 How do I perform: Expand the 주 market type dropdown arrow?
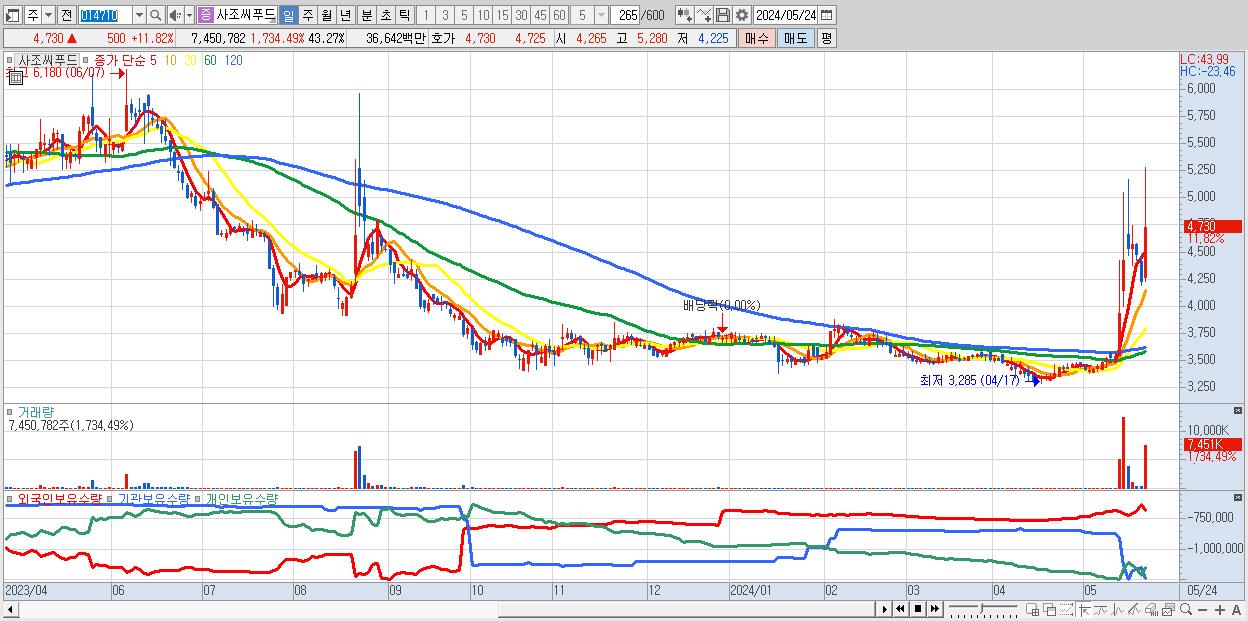point(49,15)
